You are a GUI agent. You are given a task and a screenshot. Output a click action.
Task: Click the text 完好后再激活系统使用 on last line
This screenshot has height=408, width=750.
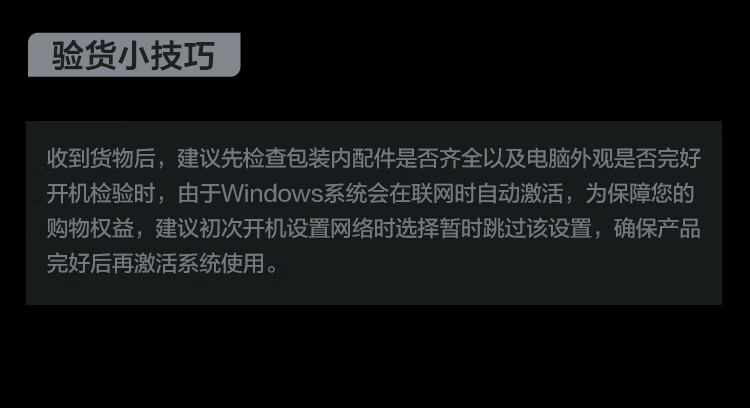155,263
